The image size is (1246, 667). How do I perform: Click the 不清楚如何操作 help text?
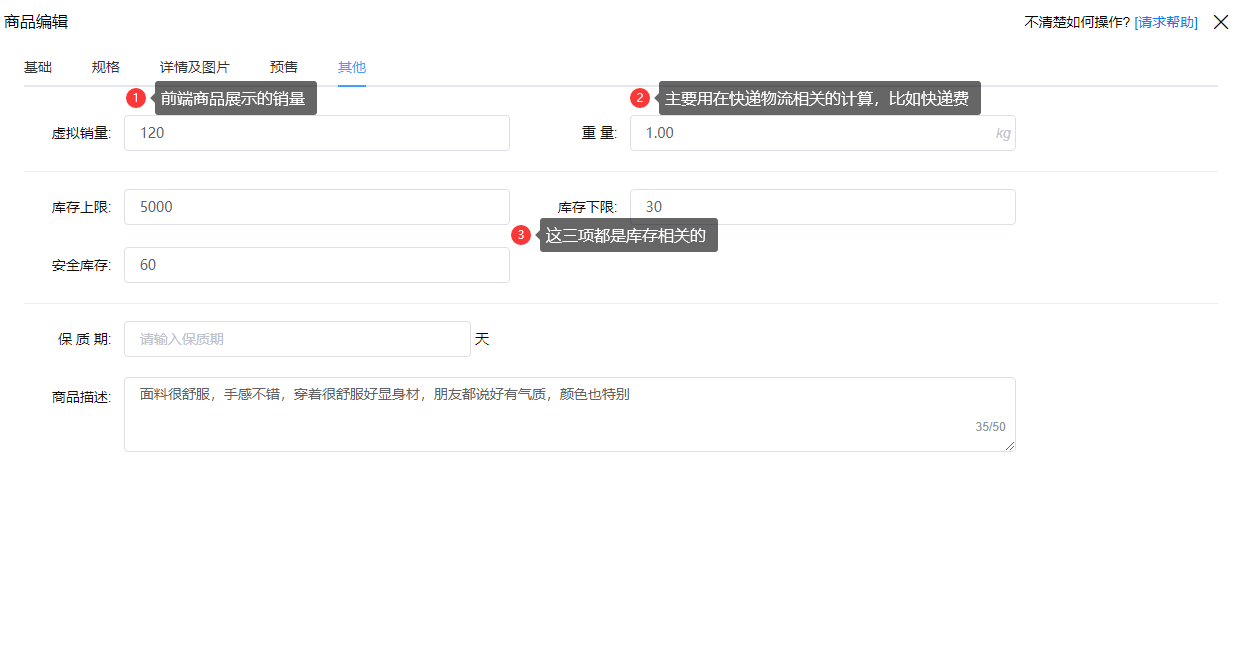click(x=1066, y=21)
